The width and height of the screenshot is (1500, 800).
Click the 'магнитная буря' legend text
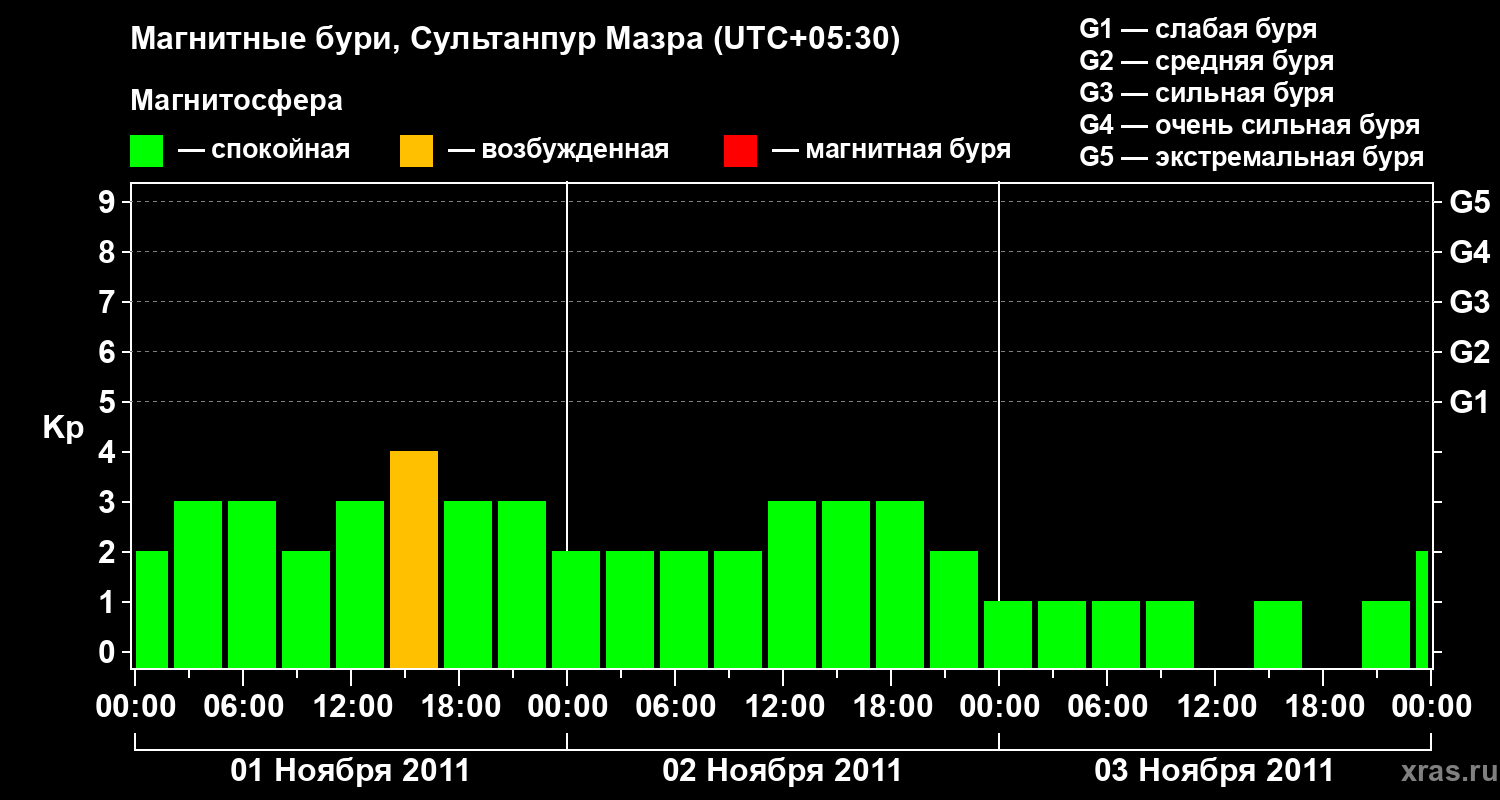(908, 150)
